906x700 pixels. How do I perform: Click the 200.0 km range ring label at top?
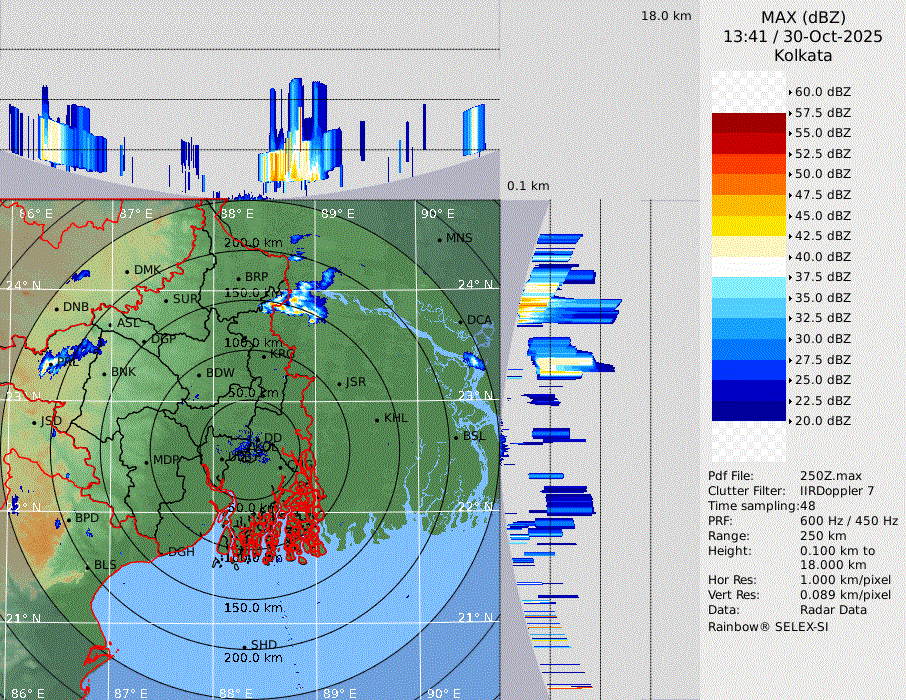[x=253, y=243]
